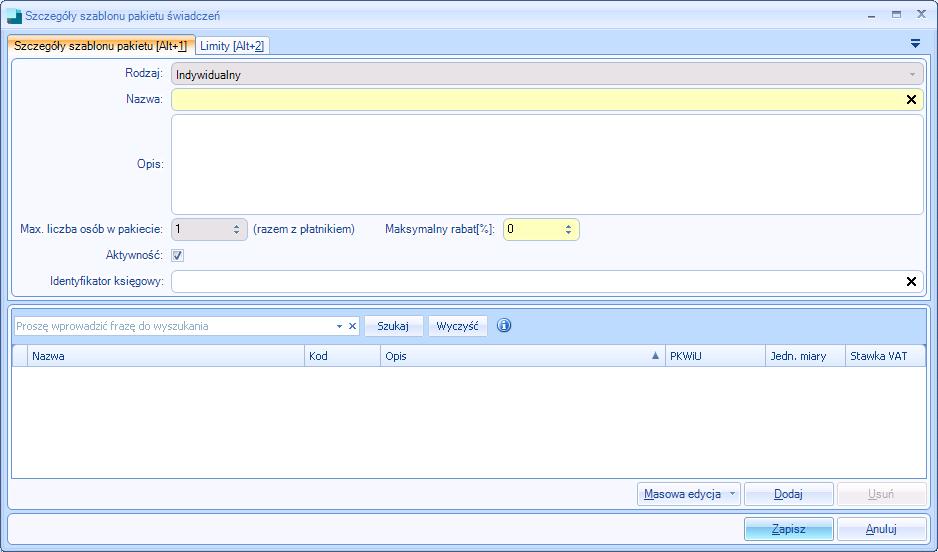The height and width of the screenshot is (552, 938).
Task: Open the tab options menu icon at top right
Action: click(915, 43)
